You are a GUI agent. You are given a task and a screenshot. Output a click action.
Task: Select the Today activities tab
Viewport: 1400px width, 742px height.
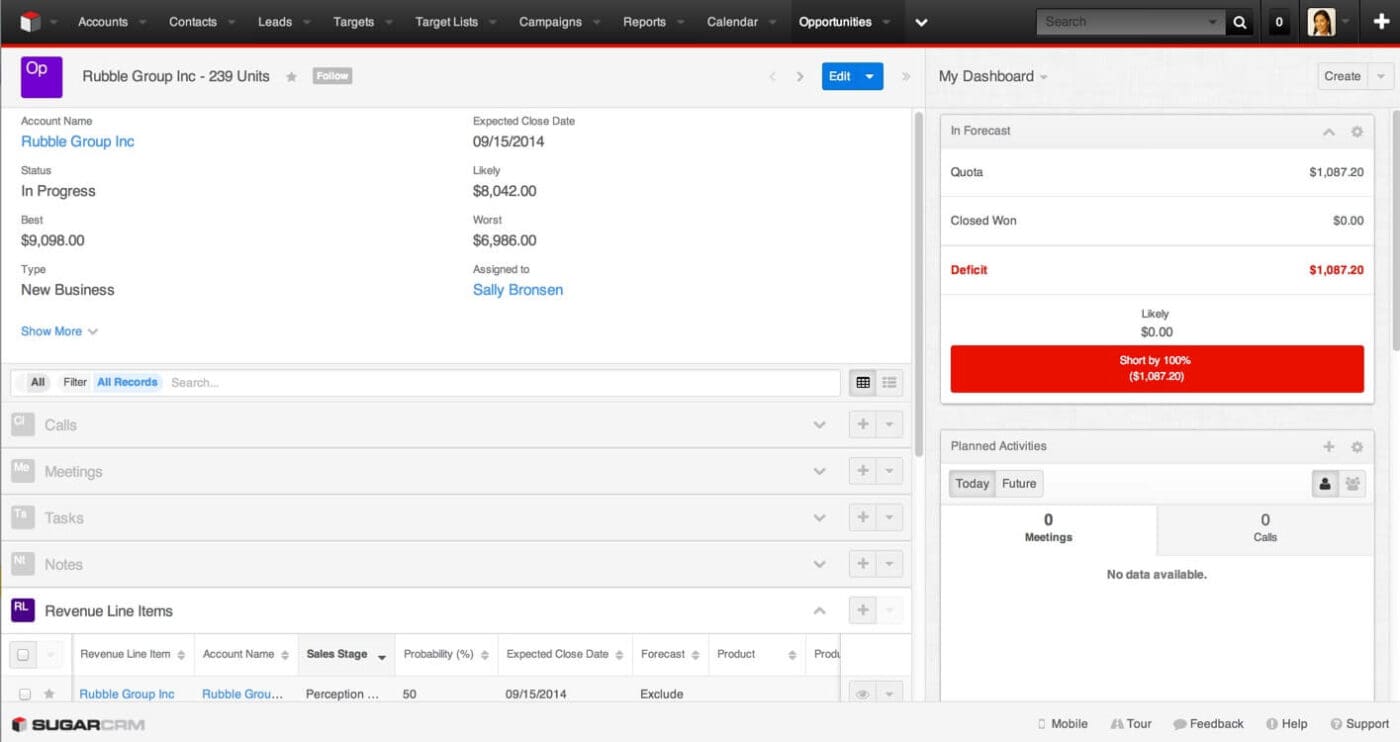972,484
